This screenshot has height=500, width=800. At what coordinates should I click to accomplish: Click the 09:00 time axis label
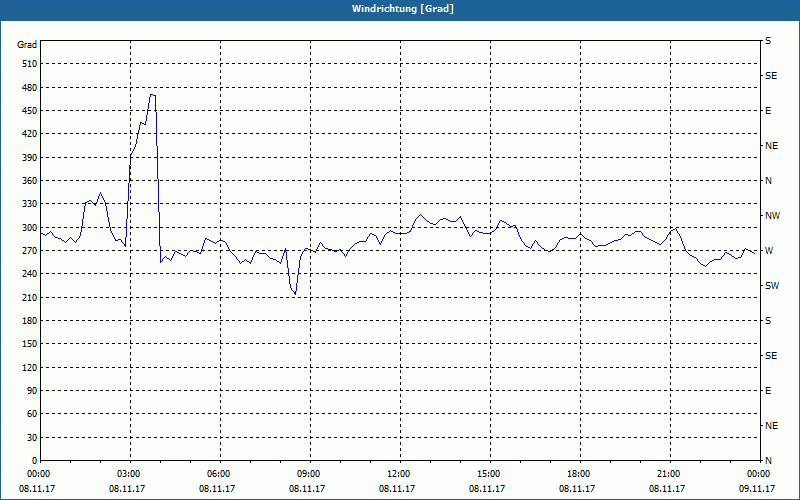pyautogui.click(x=308, y=474)
